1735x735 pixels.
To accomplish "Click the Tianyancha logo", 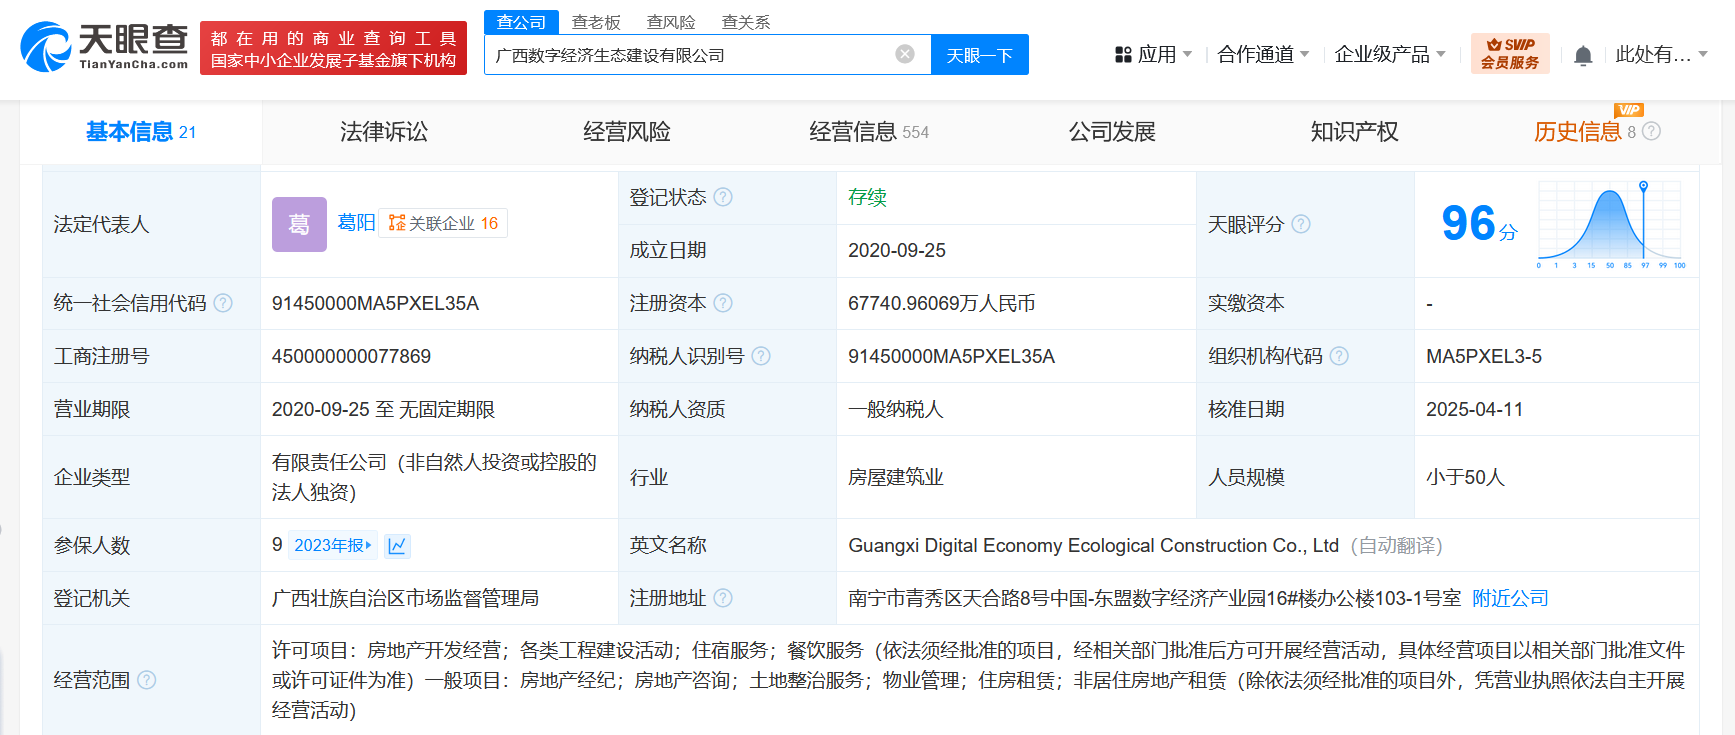I will 104,47.
